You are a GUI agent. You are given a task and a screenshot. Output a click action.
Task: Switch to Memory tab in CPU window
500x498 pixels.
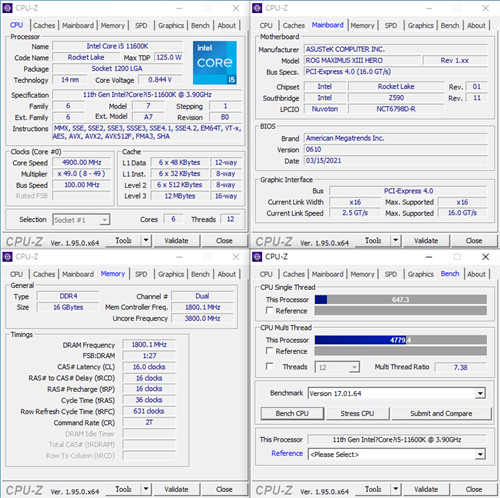click(x=113, y=26)
